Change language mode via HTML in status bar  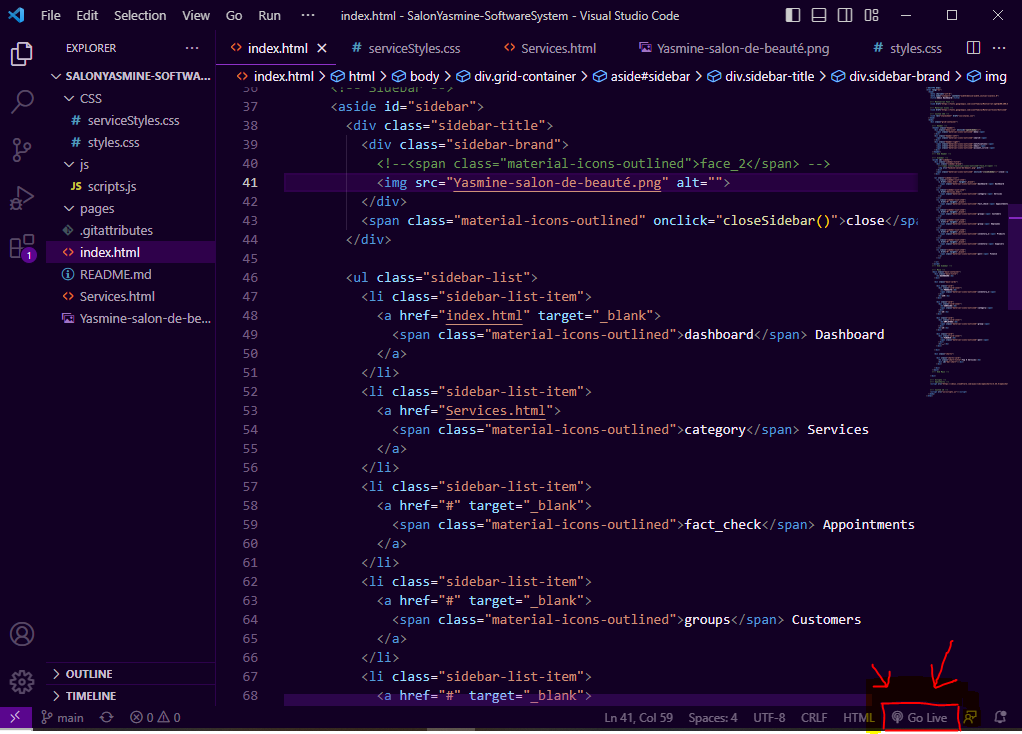(858, 717)
